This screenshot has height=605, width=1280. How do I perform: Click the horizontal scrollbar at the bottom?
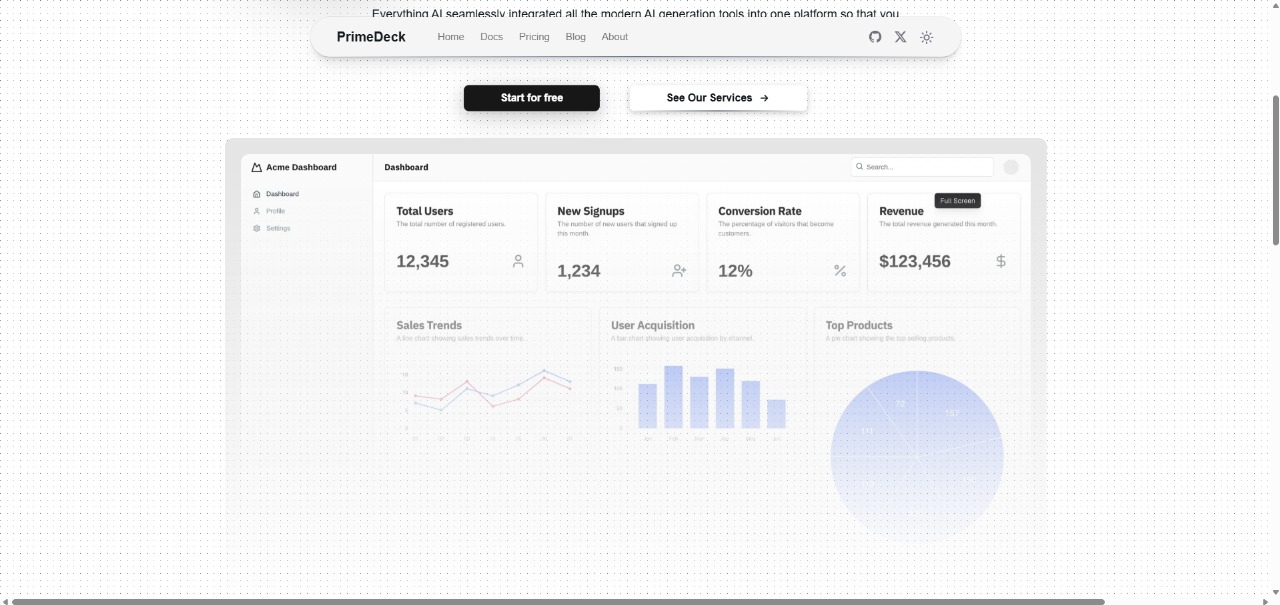558,601
